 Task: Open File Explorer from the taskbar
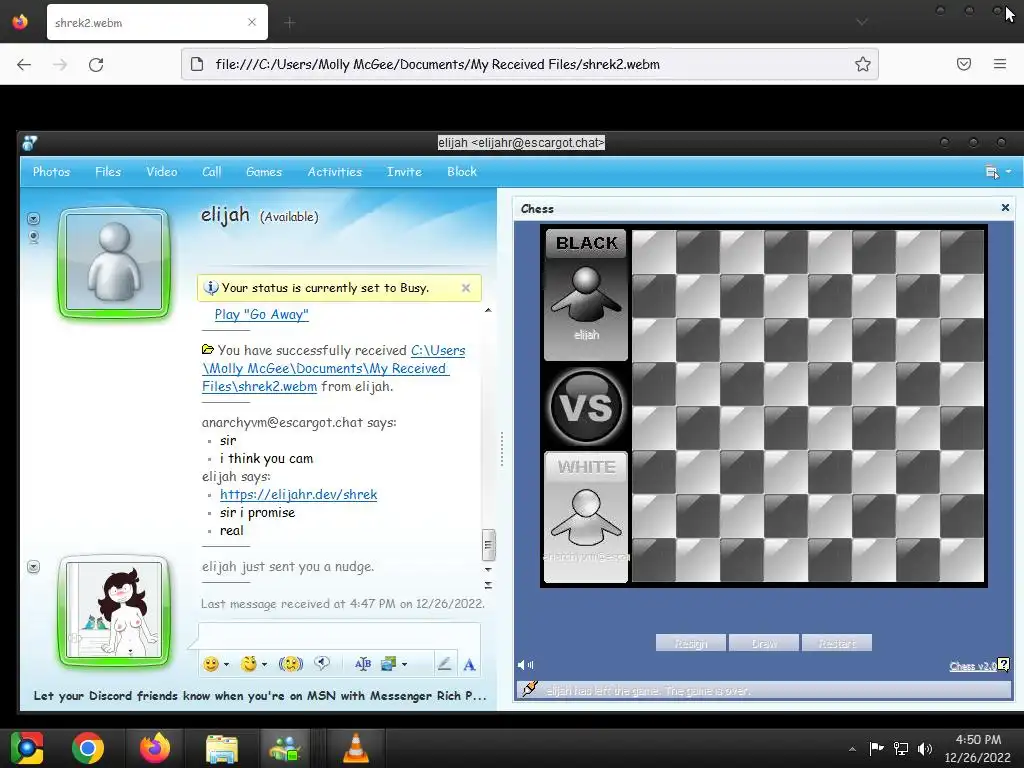(222, 748)
